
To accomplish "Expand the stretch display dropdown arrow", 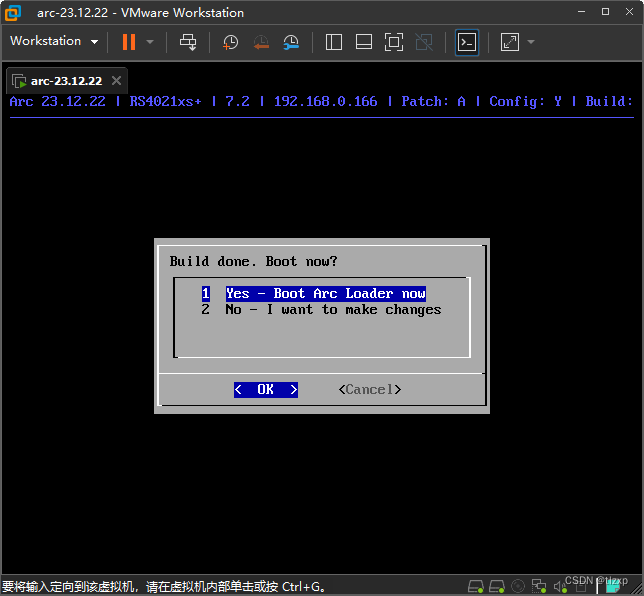I will (x=531, y=42).
